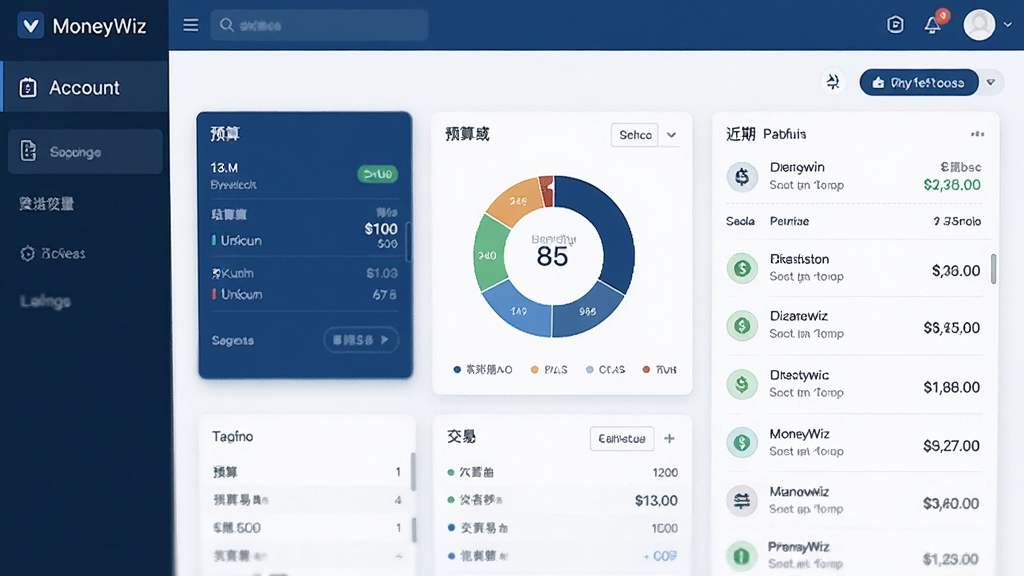
Task: Click the Sopnge document icon
Action: [x=28, y=151]
